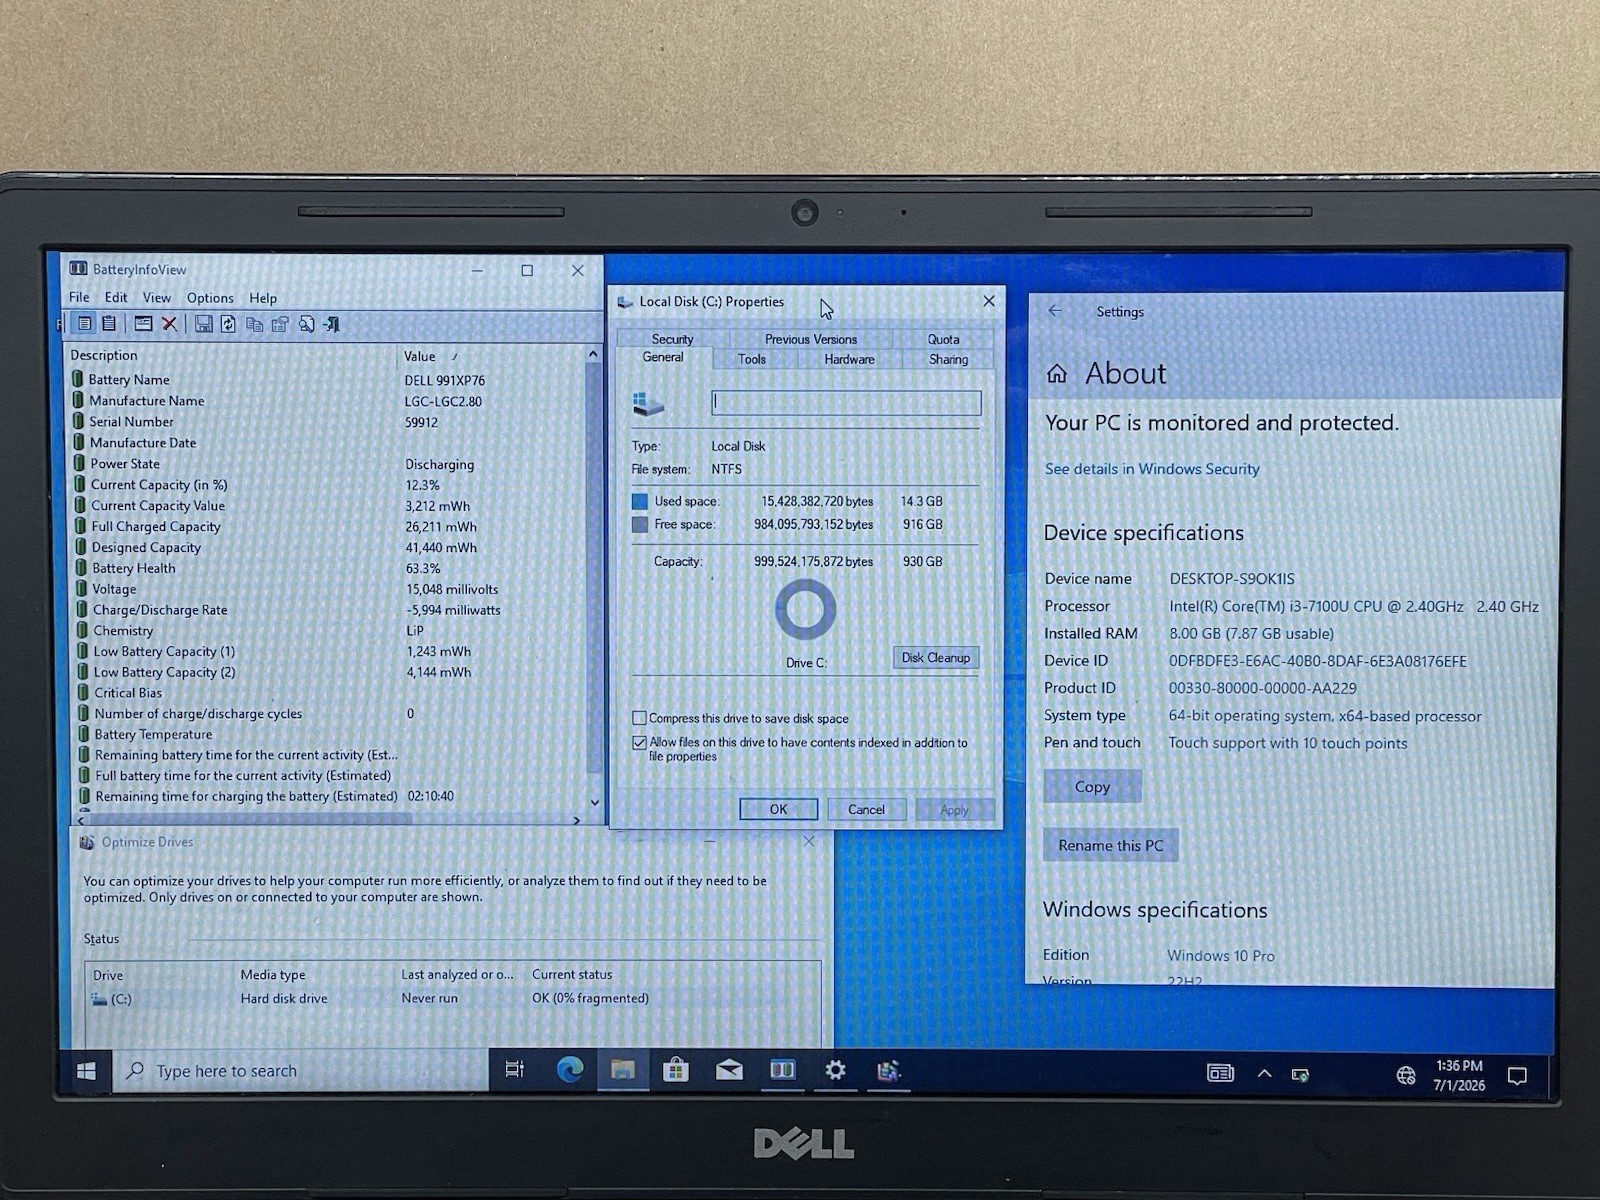Click the window-style toolbar icon in BatteryInfoView
Image resolution: width=1600 pixels, height=1200 pixels.
[143, 324]
